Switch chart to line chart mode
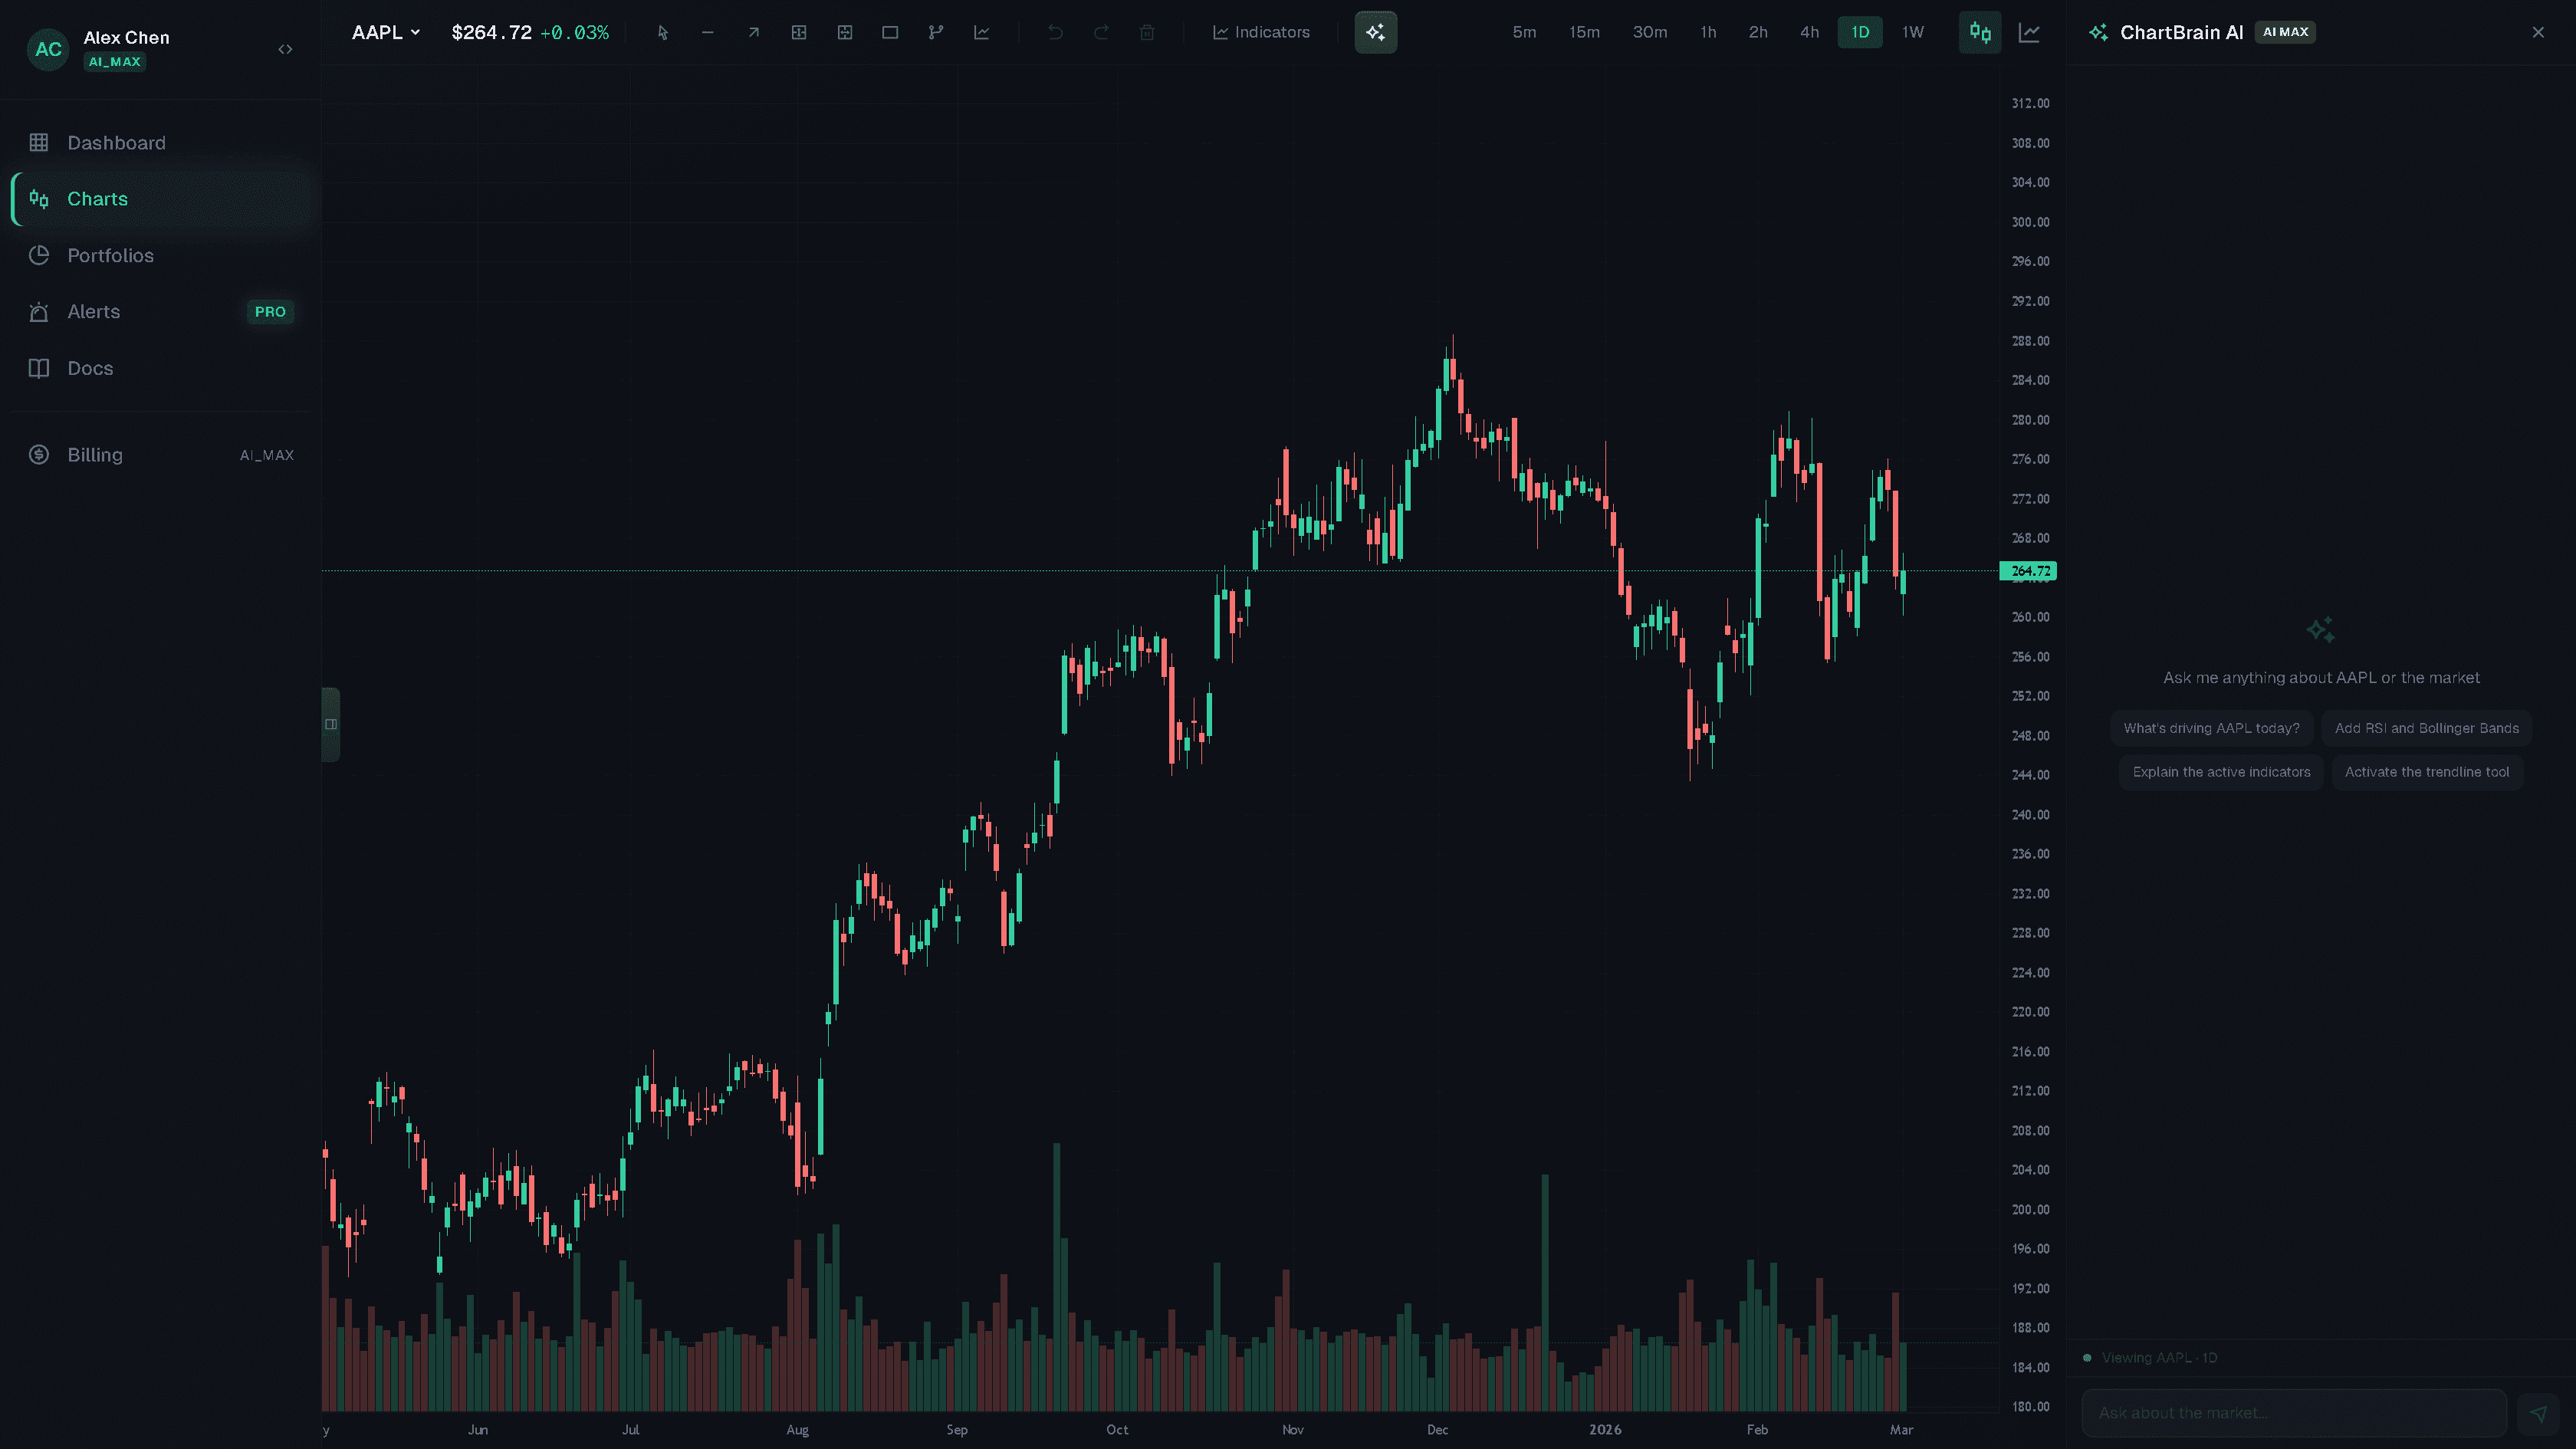This screenshot has height=1449, width=2576. pyautogui.click(x=2031, y=32)
